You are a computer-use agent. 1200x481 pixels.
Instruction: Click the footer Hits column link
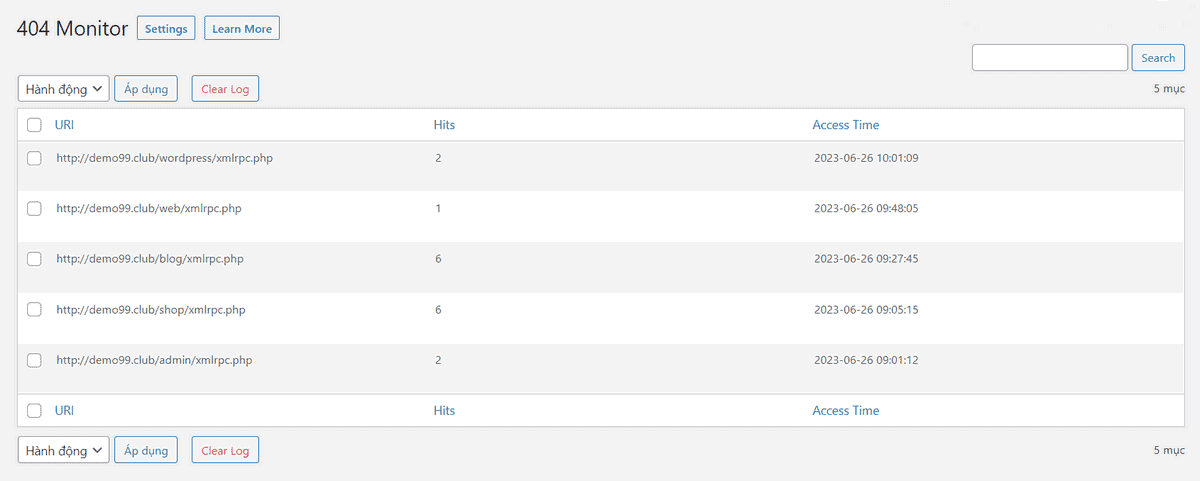(x=444, y=411)
